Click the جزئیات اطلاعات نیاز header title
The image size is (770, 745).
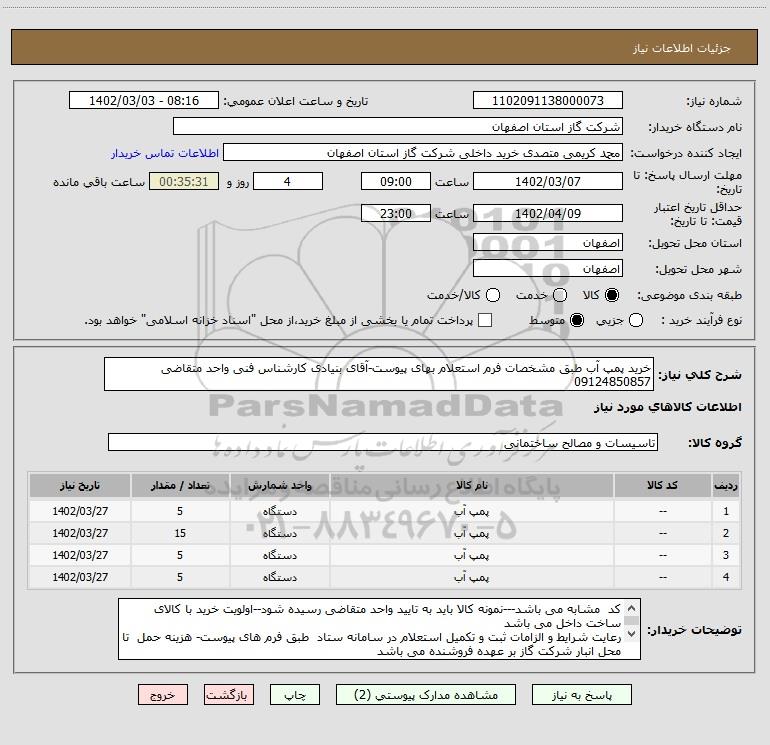tap(682, 48)
